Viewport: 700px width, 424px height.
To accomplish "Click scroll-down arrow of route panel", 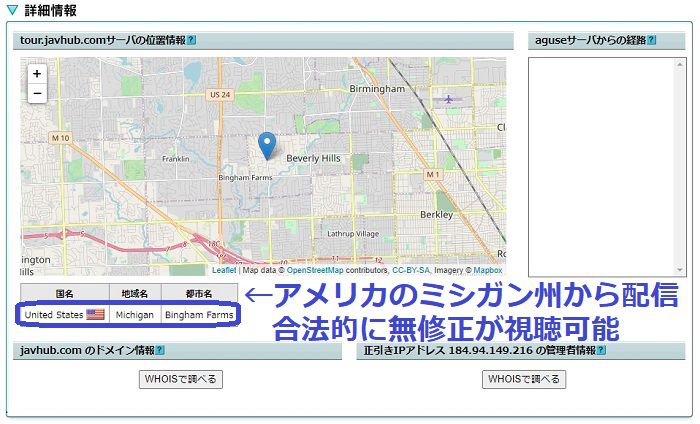I will 680,270.
